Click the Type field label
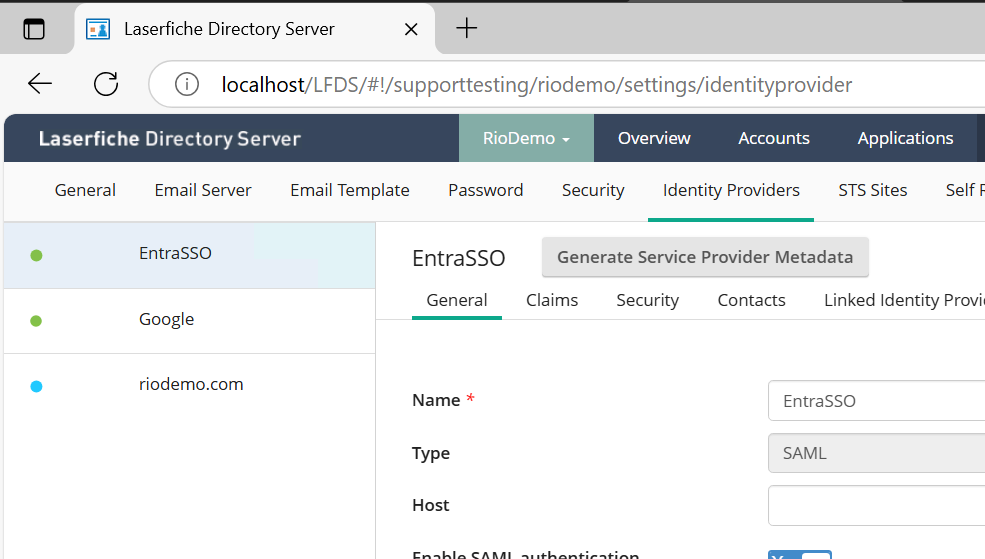 (x=431, y=453)
